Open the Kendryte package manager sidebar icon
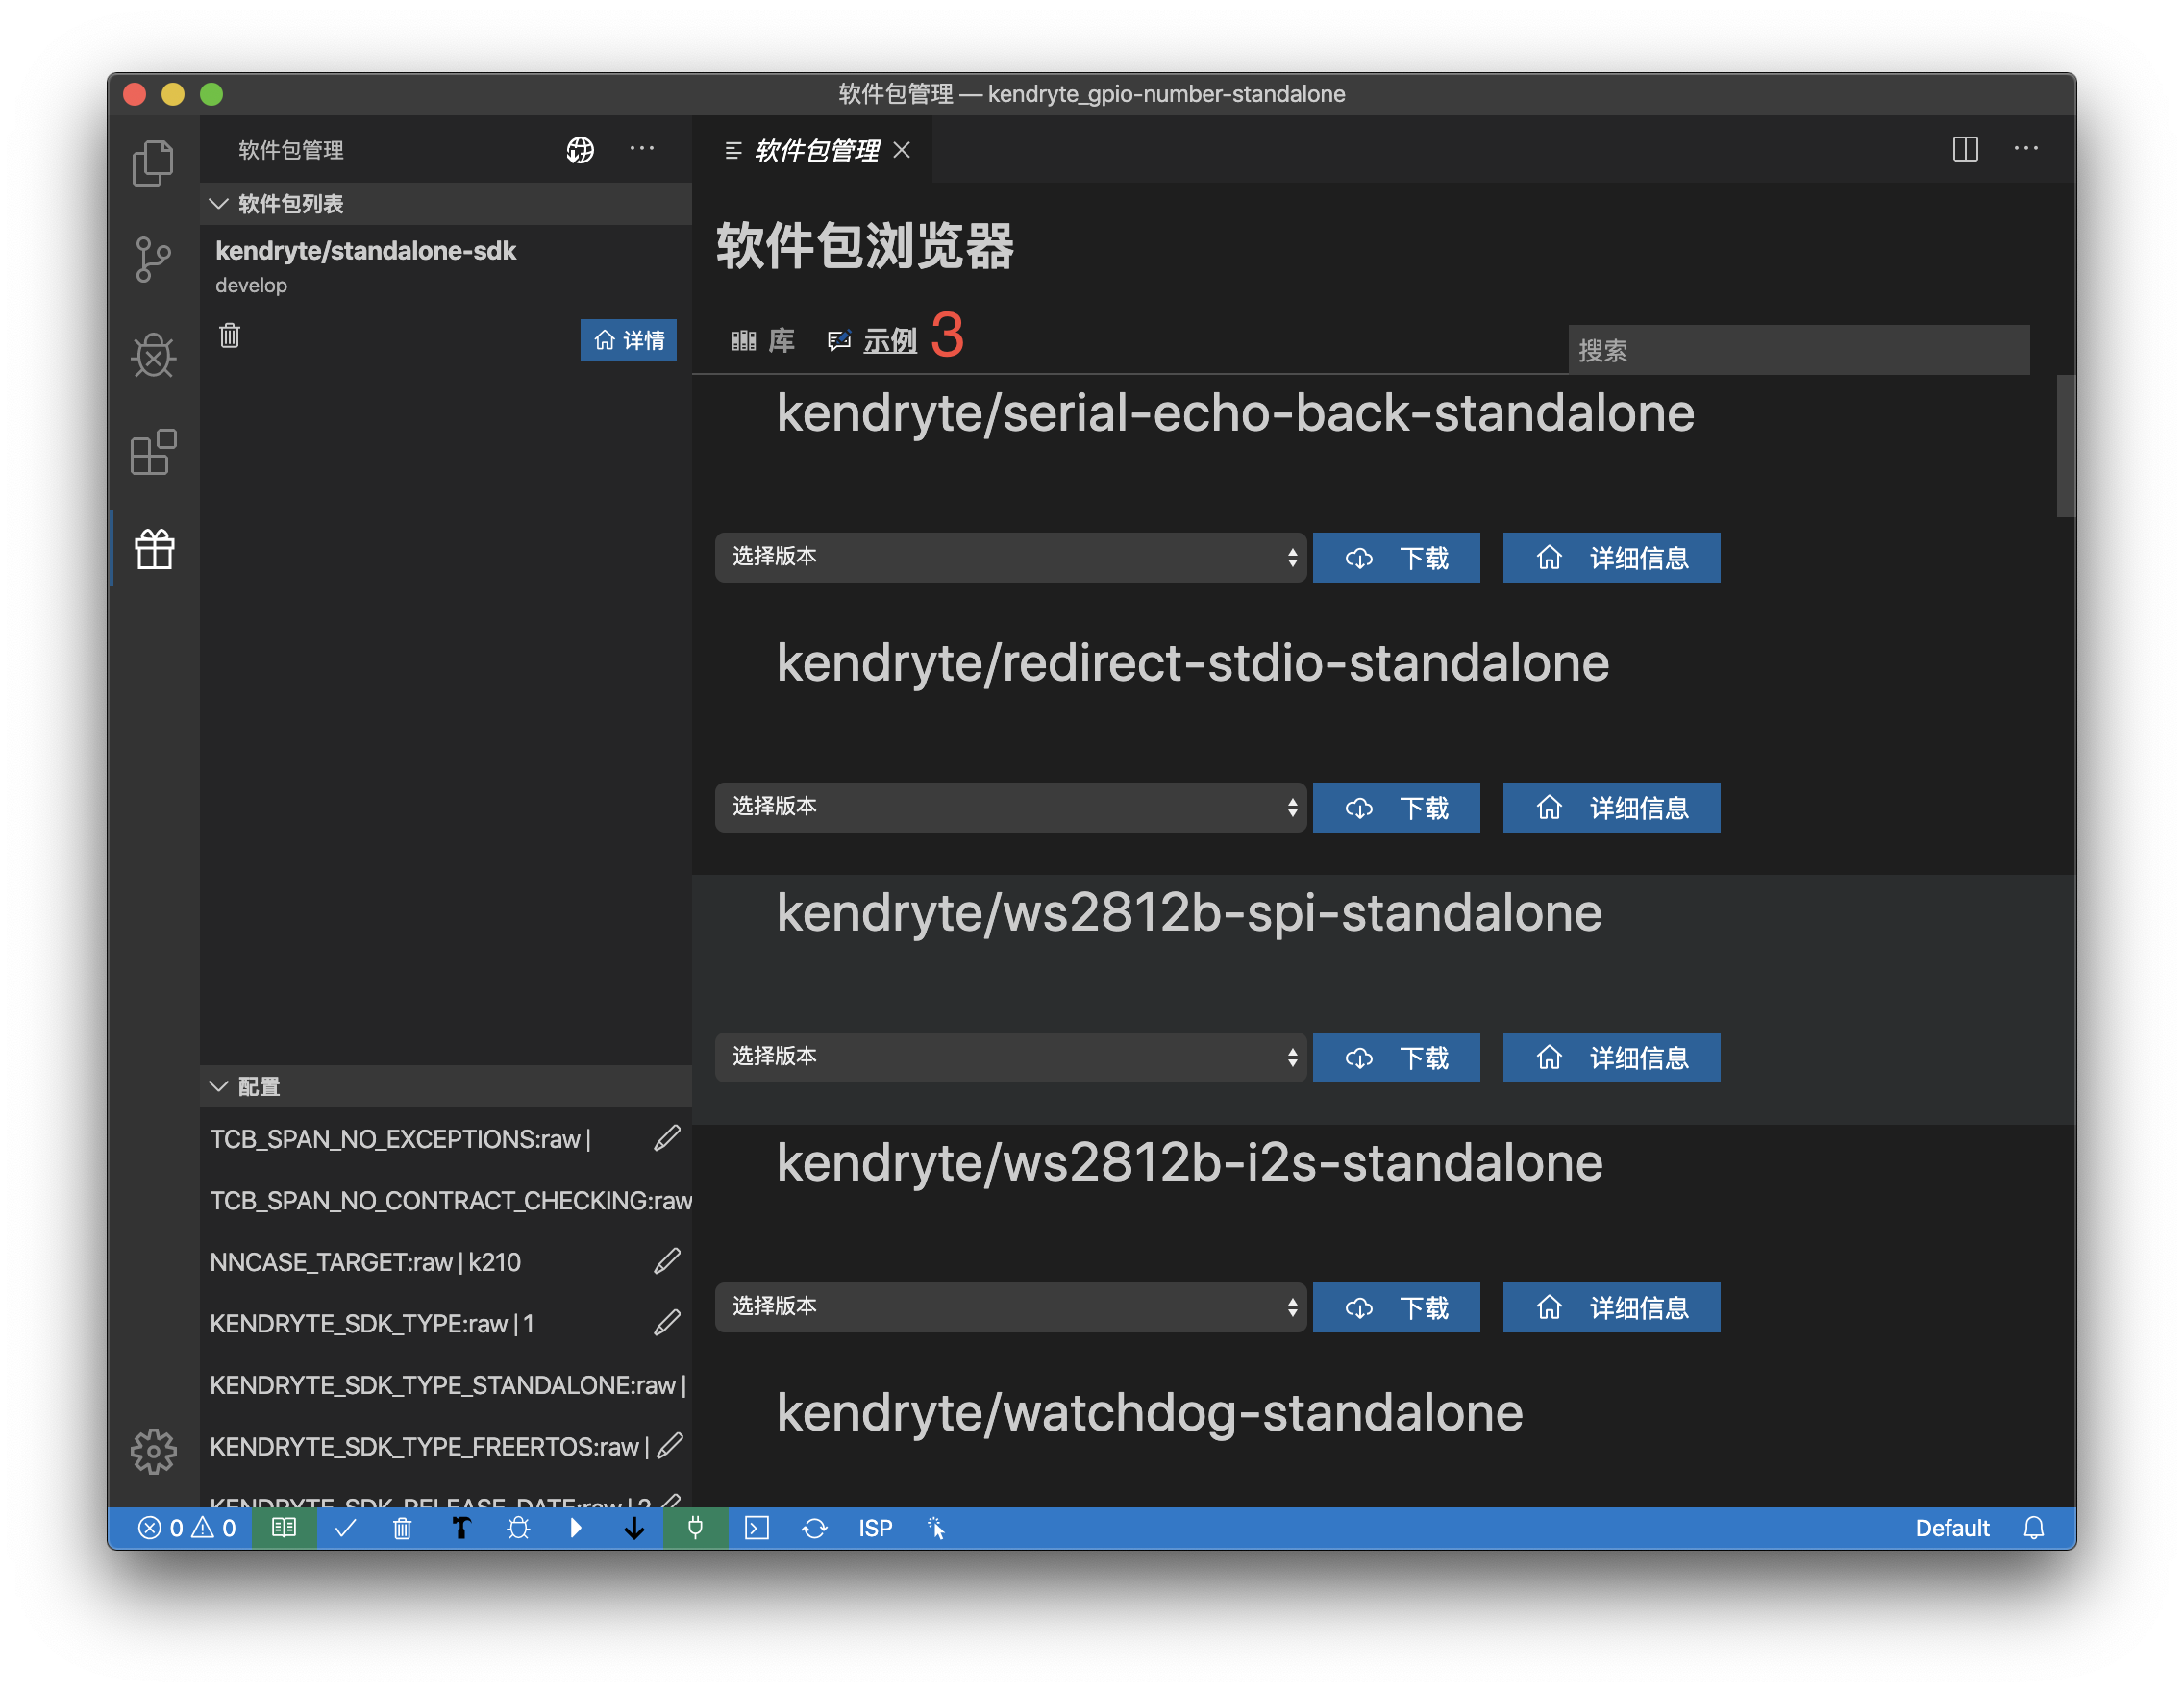 click(154, 548)
